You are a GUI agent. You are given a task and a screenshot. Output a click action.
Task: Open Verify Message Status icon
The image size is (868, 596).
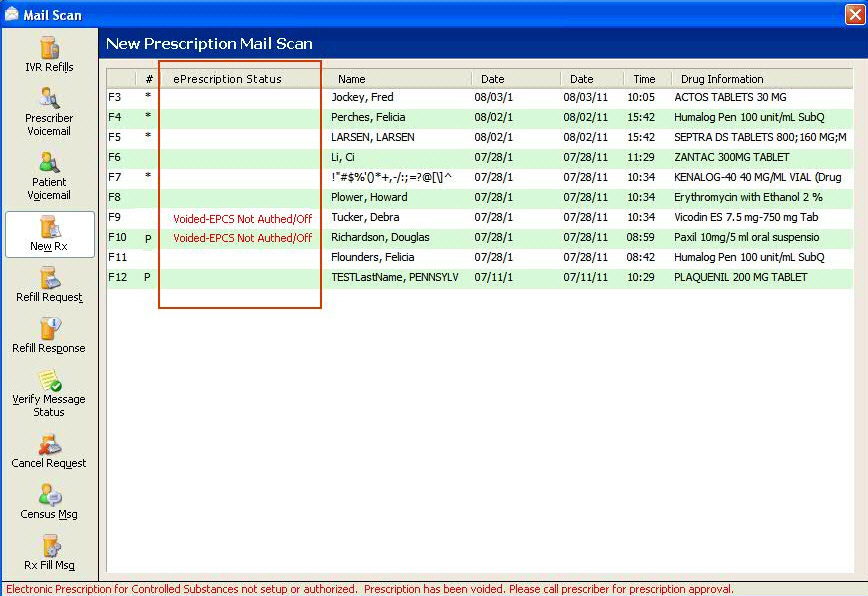click(x=49, y=381)
